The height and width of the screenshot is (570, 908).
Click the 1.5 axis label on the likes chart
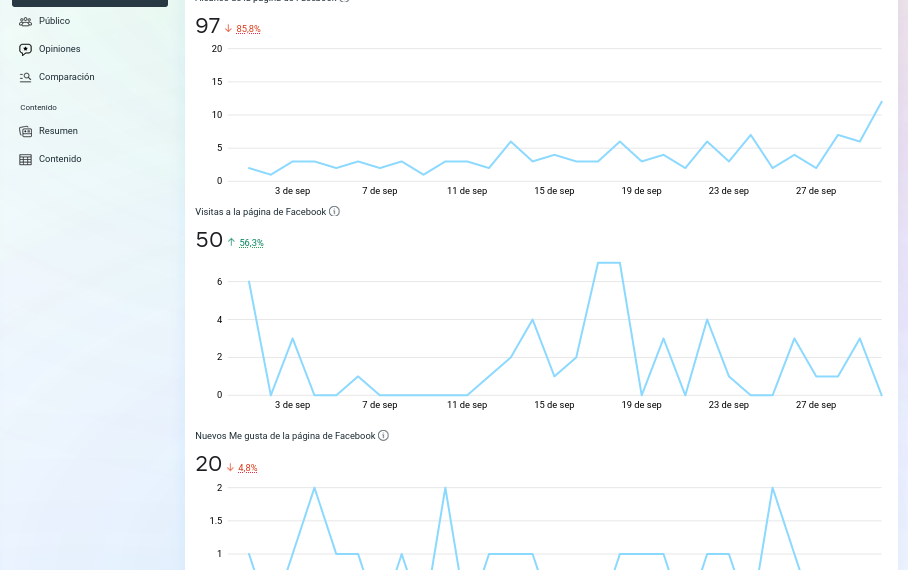point(216,521)
